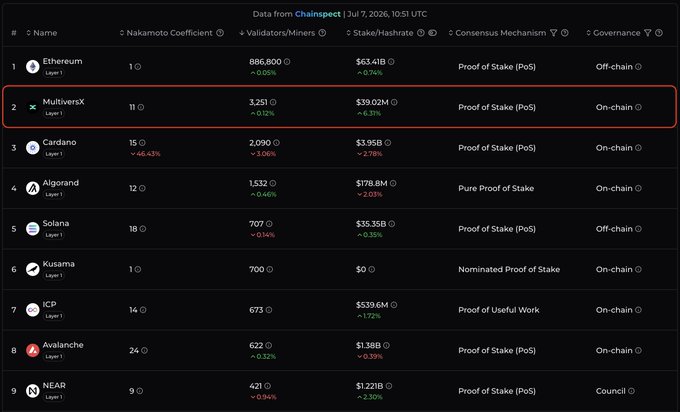Viewport: 680px width, 412px height.
Task: Click info icon beside NEAR Council governance
Action: [631, 391]
